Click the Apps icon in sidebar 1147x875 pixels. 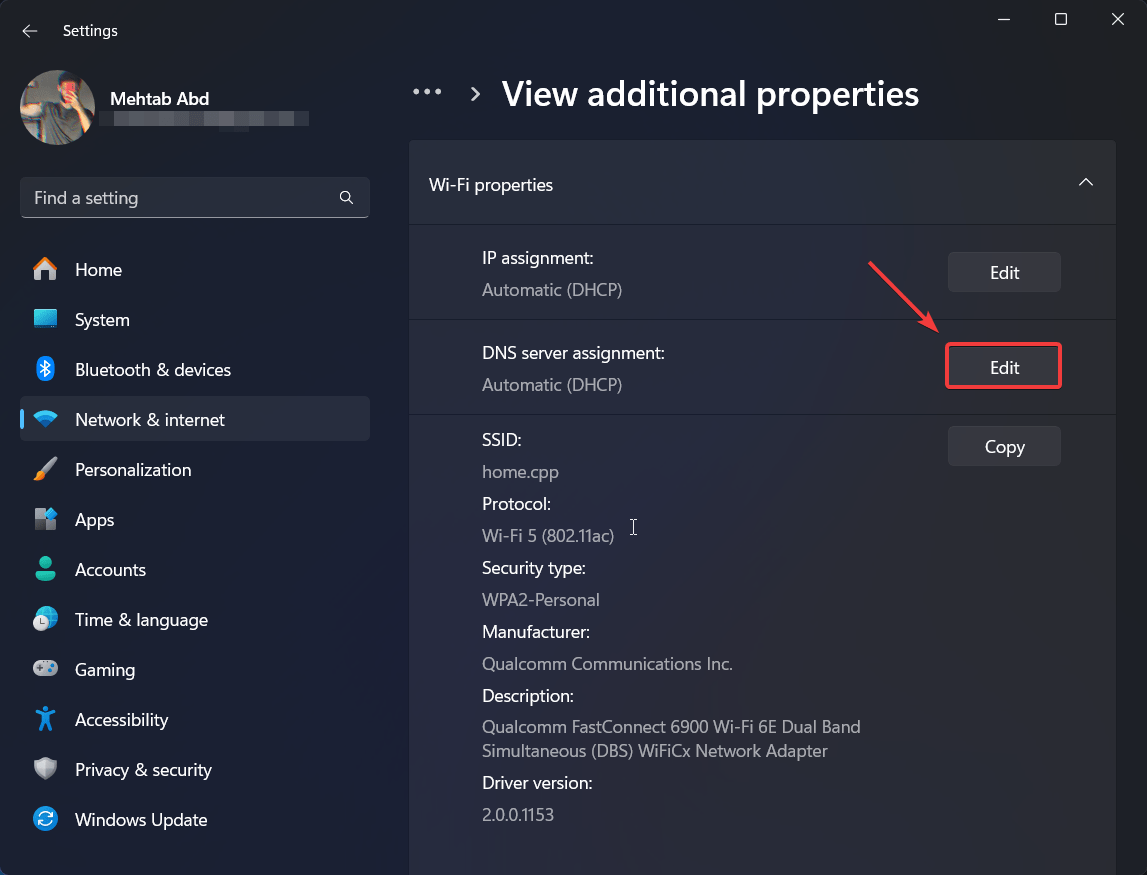coord(45,519)
